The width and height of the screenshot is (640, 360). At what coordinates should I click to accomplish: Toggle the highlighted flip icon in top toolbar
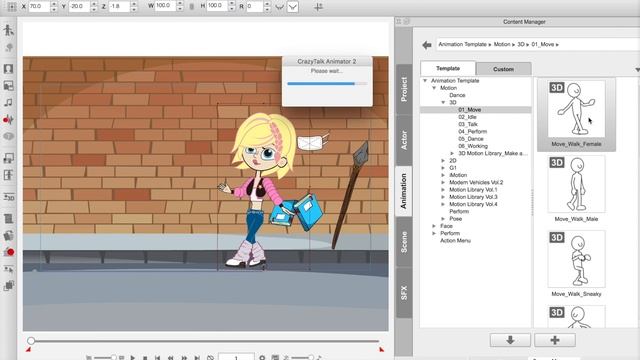click(x=293, y=7)
